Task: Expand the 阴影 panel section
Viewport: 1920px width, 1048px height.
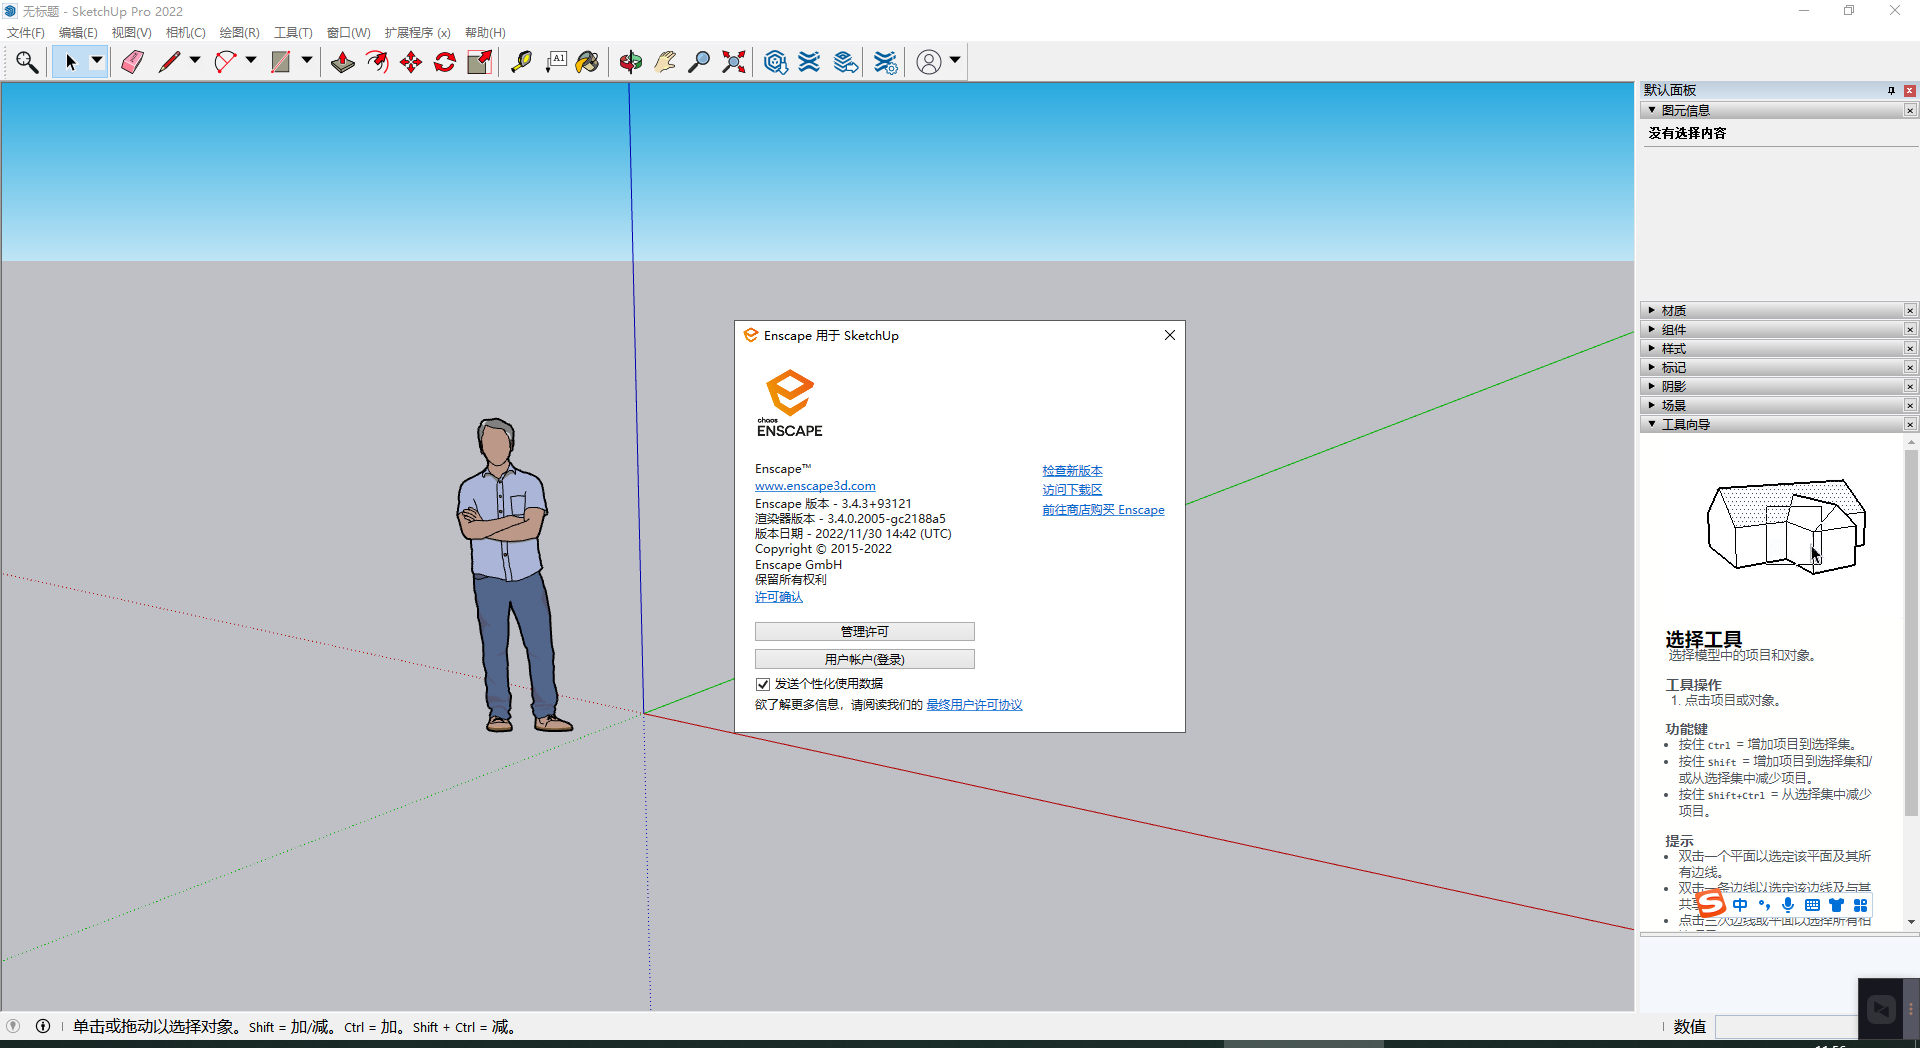Action: (1673, 387)
